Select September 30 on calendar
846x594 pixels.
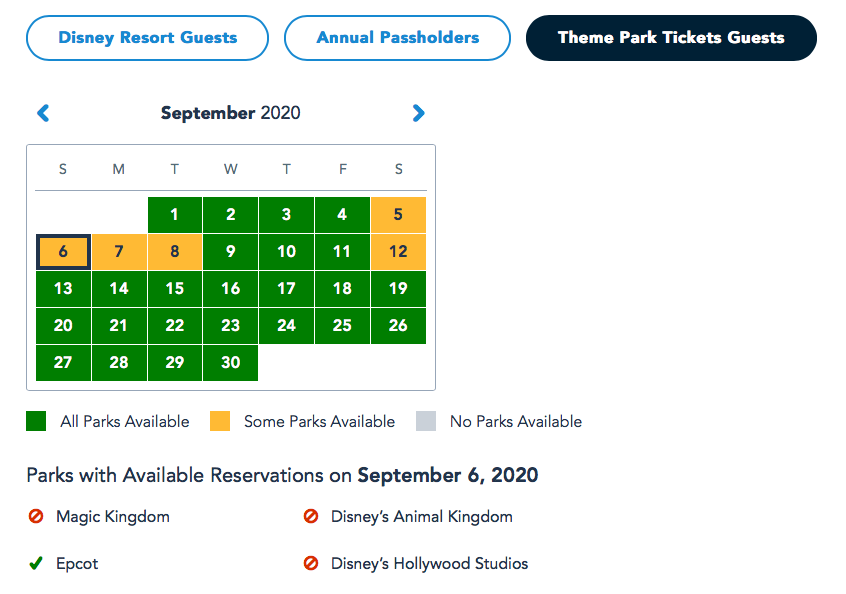[x=231, y=363]
